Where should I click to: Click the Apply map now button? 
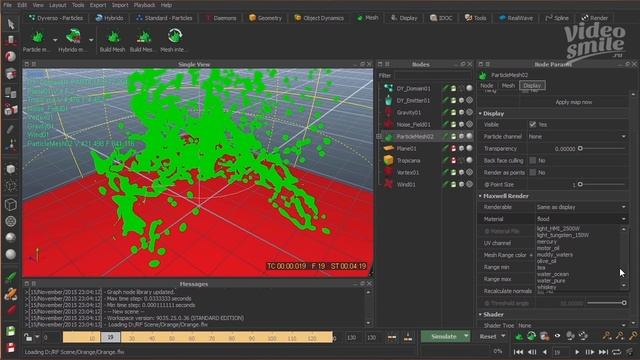573,102
